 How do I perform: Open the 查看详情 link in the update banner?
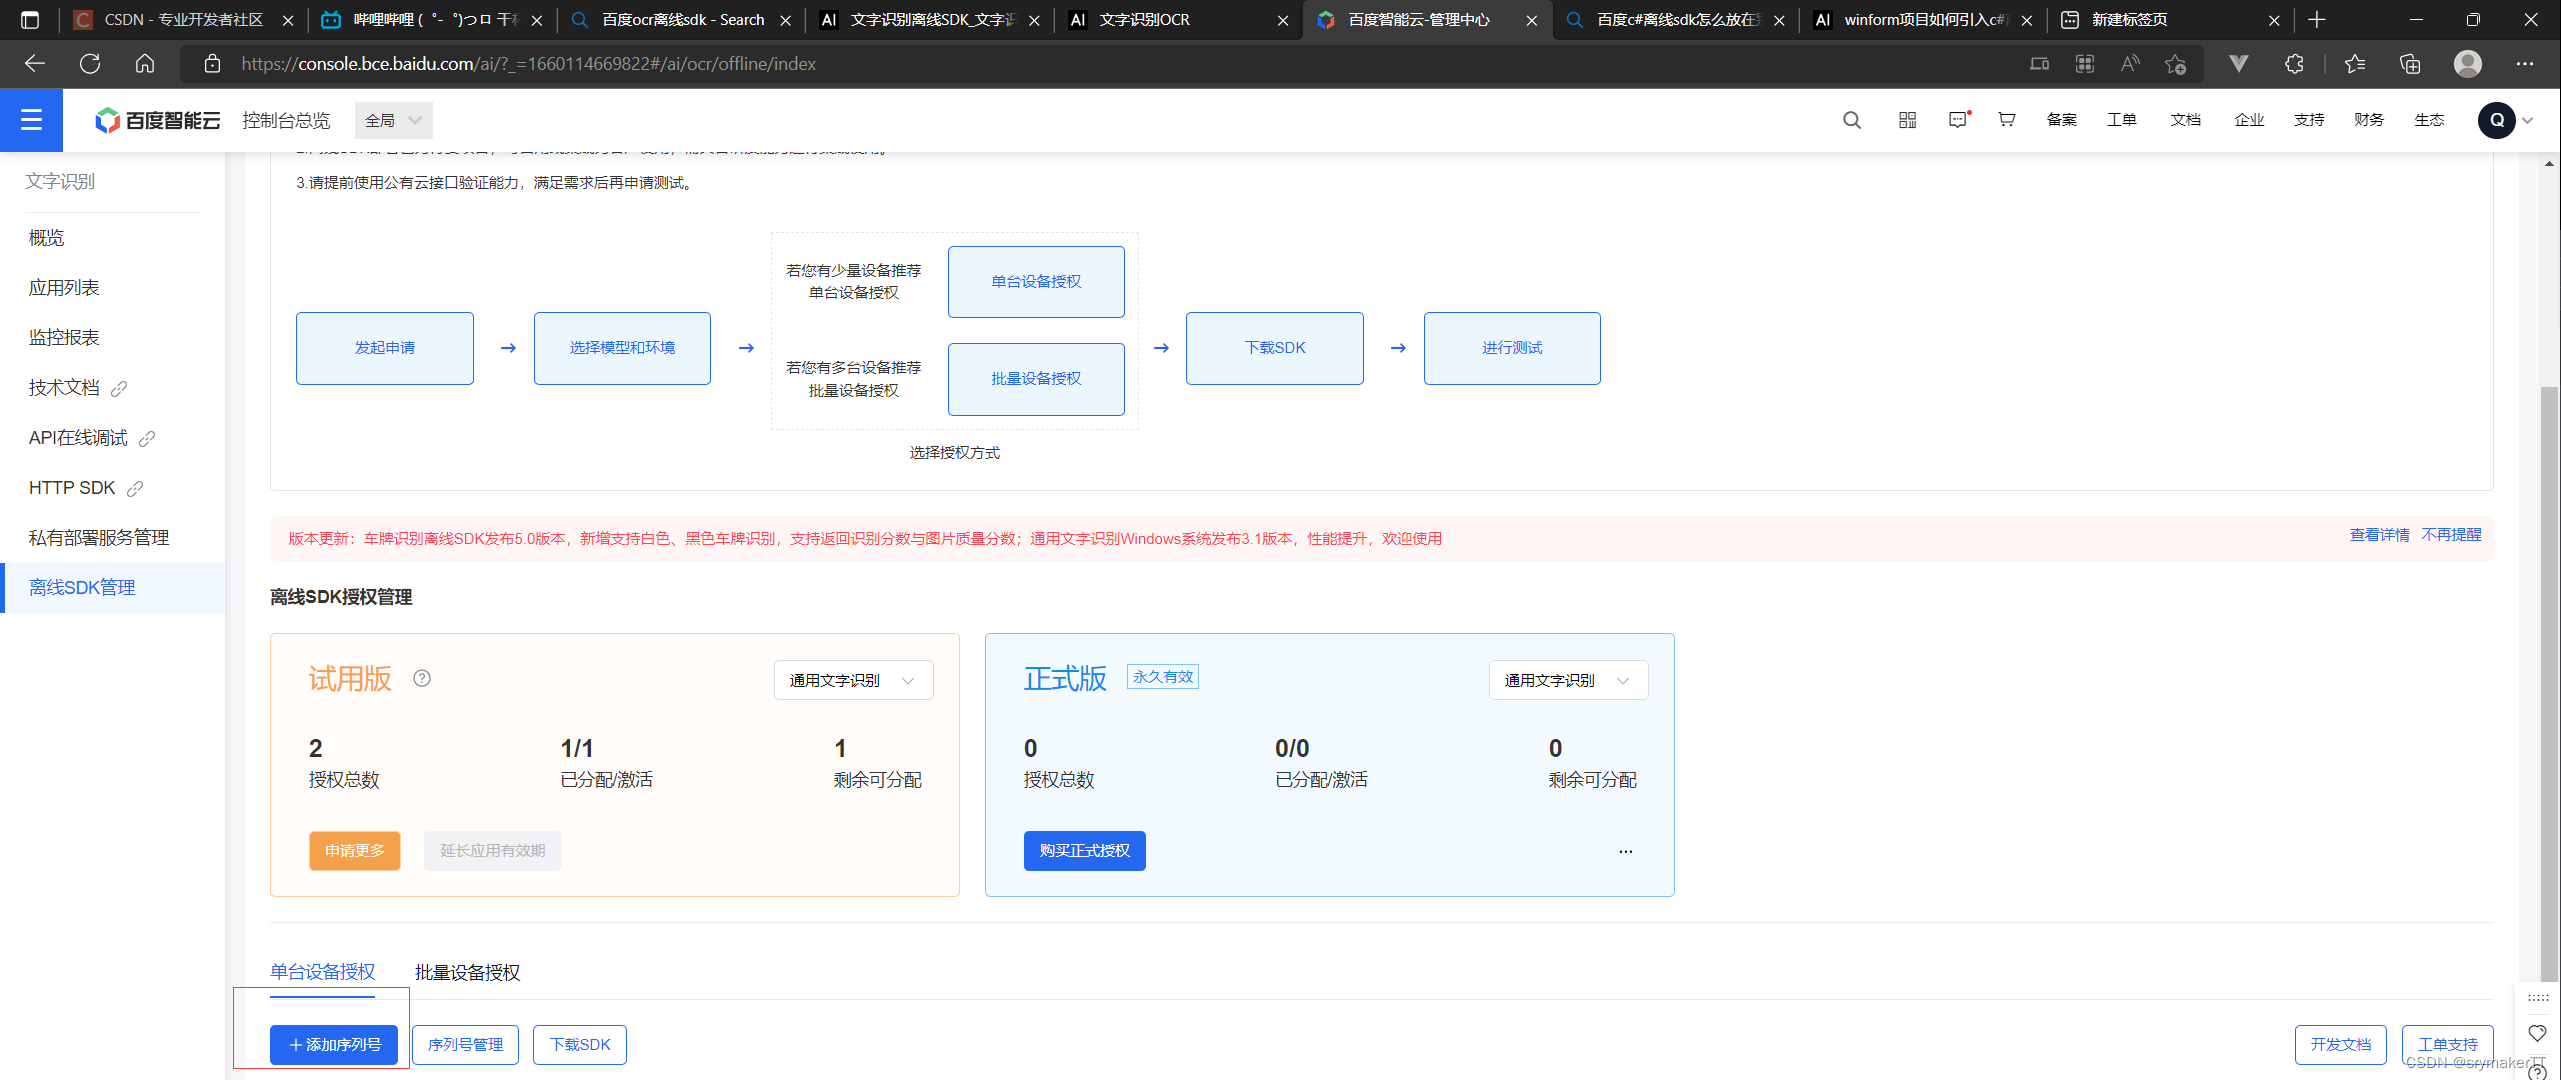point(2378,535)
